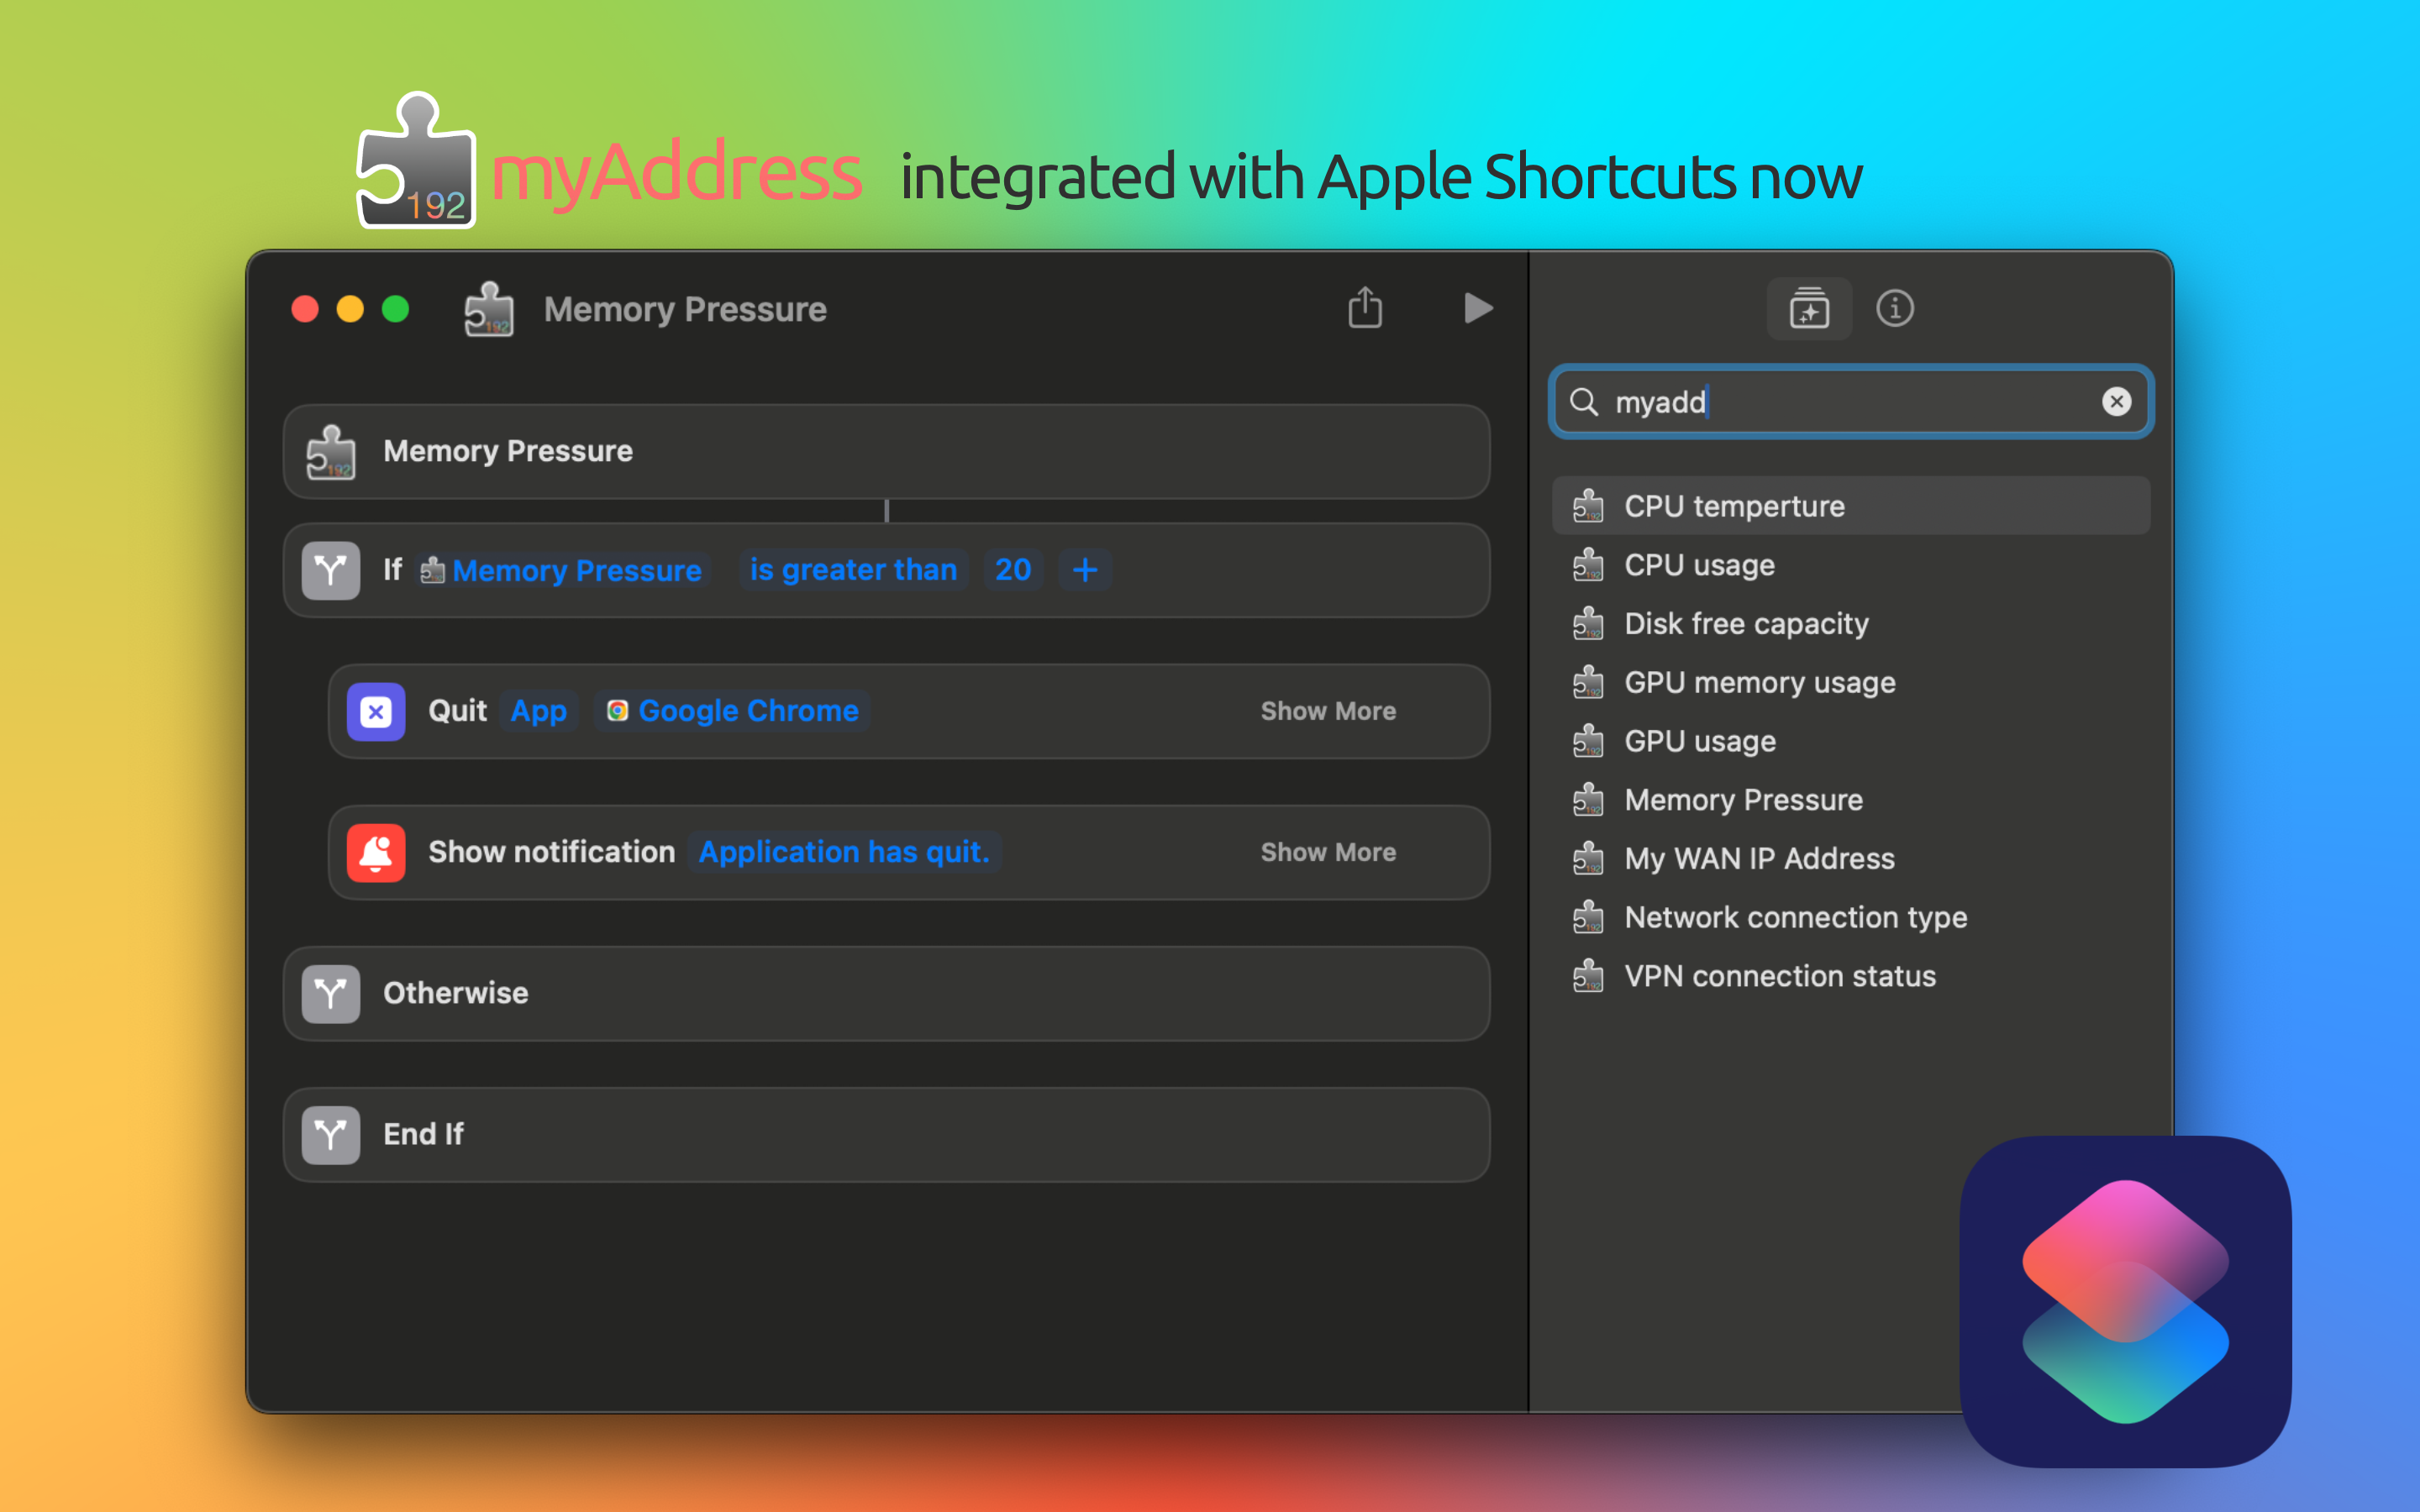Click the CPU usage puzzle icon

click(1588, 565)
